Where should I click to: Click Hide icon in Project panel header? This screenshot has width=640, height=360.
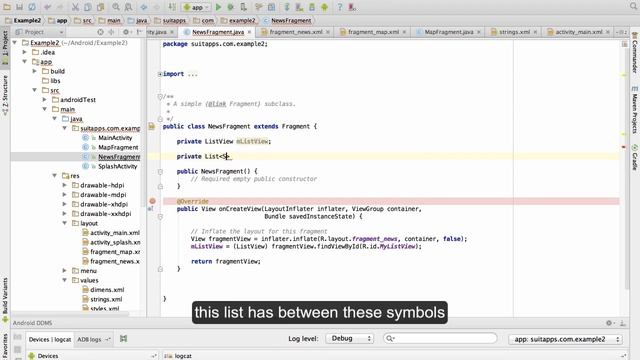[x=139, y=32]
